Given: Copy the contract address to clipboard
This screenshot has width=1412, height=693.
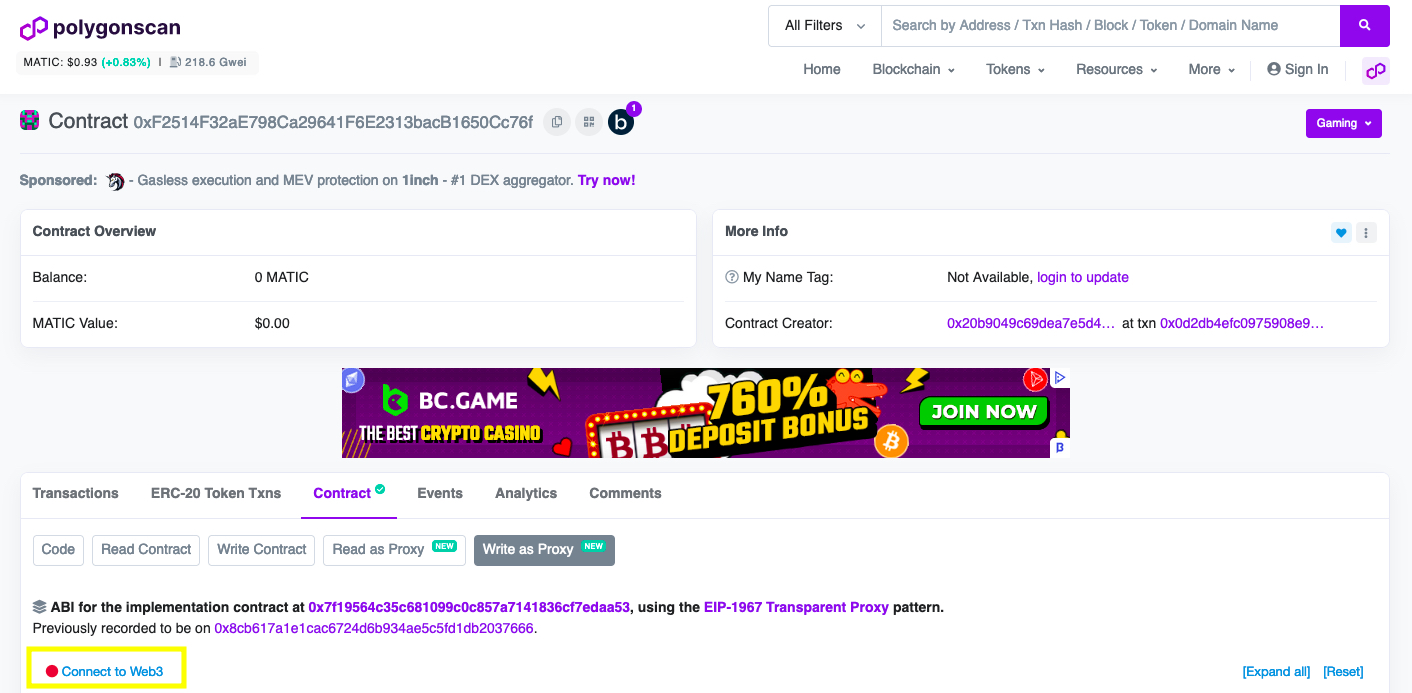Looking at the screenshot, I should [557, 122].
